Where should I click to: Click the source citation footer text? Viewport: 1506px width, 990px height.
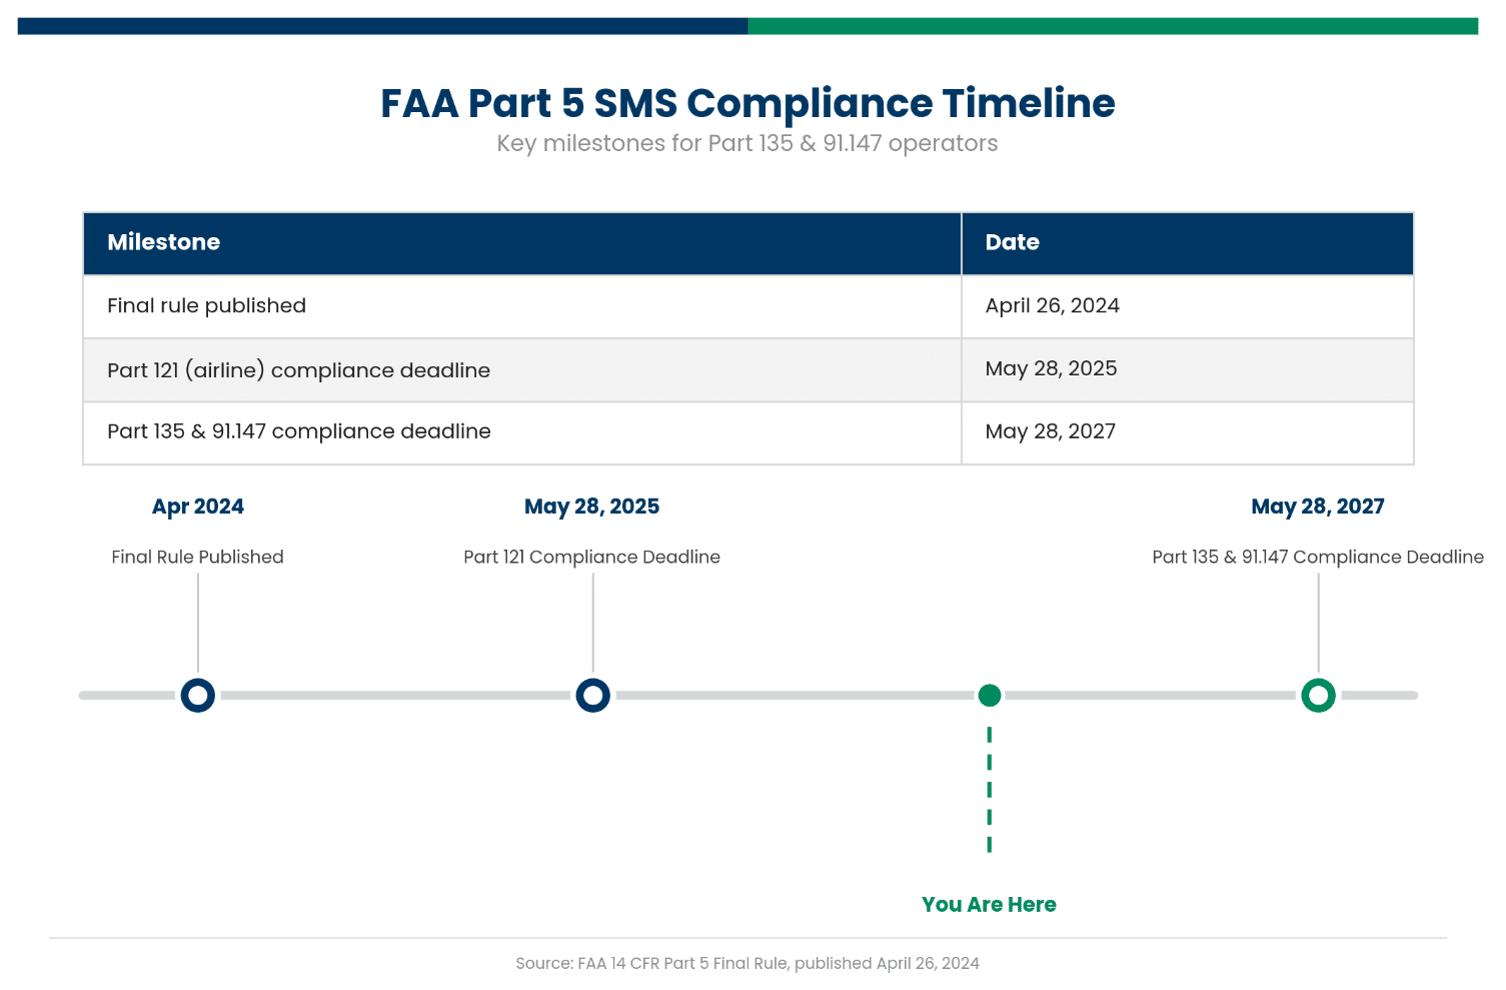click(x=748, y=963)
